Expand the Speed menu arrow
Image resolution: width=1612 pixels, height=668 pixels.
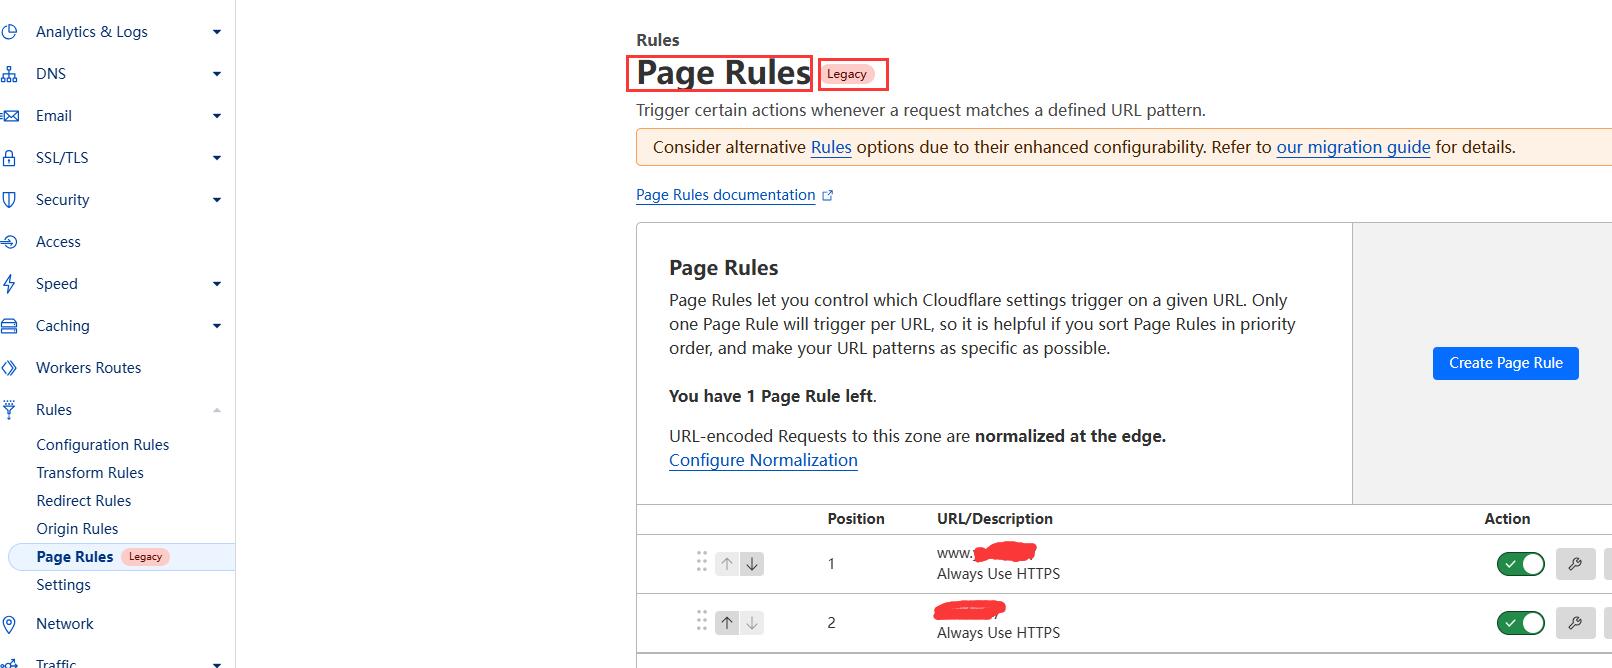217,284
